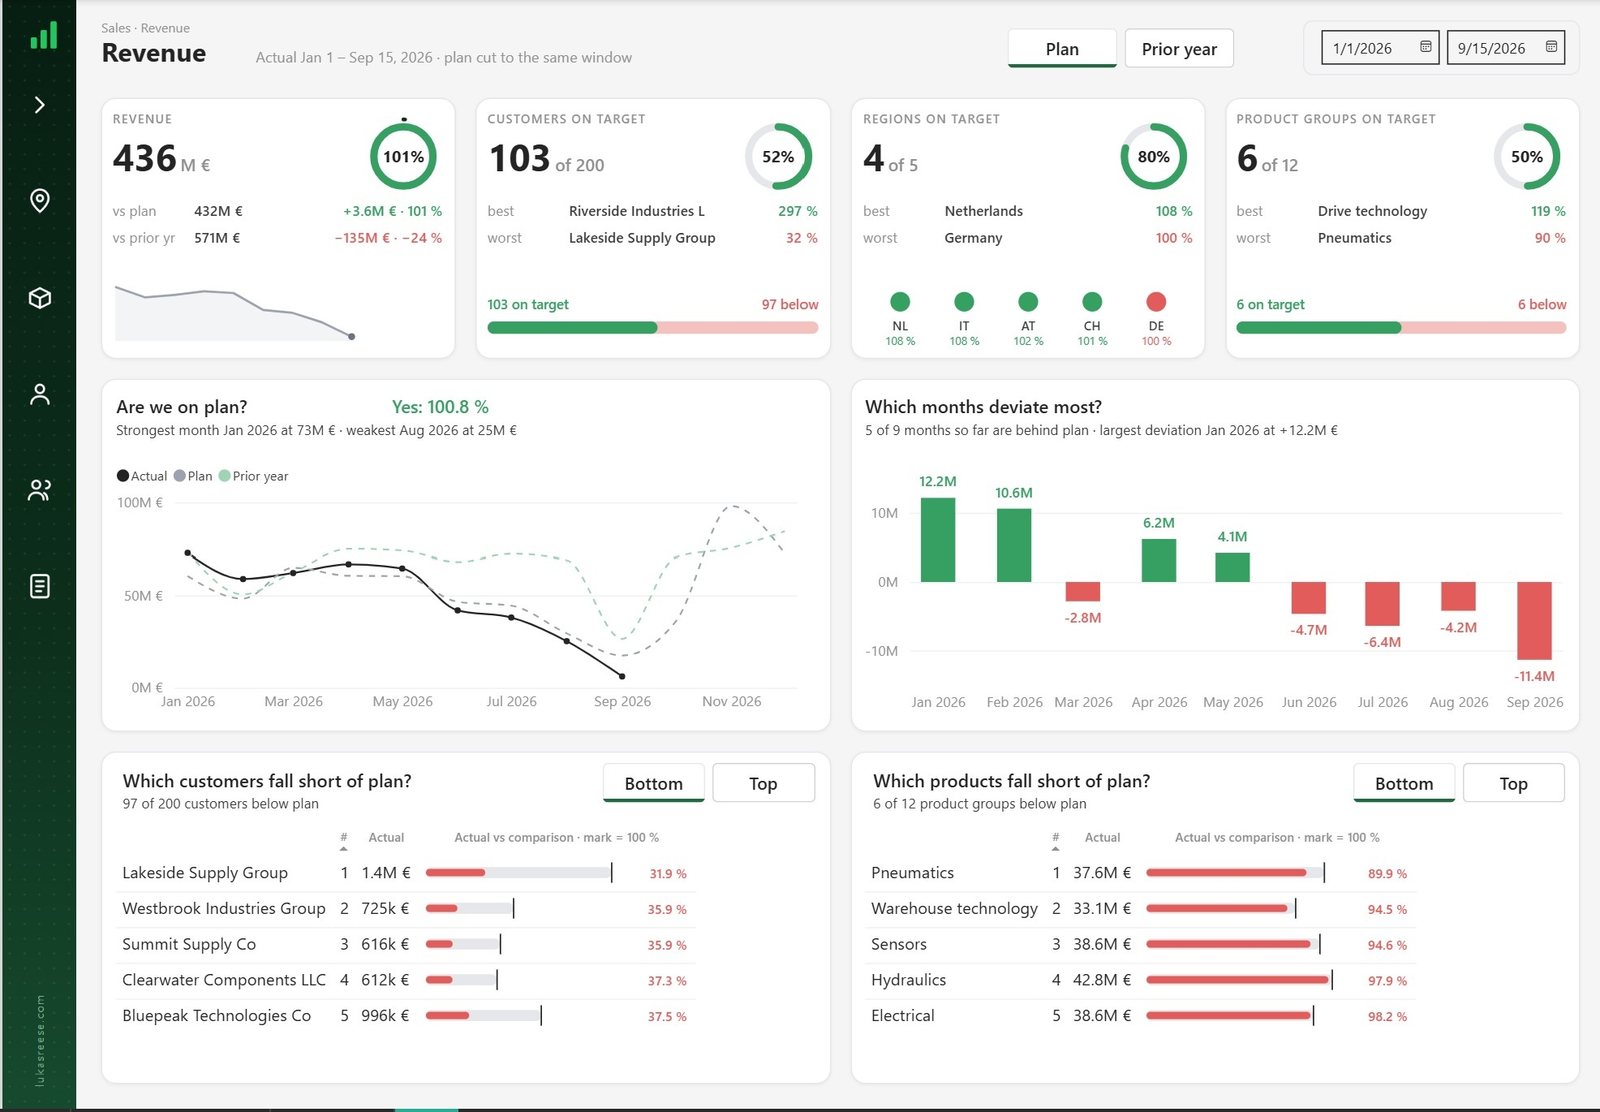Open the cube Products page icon

(x=39, y=298)
